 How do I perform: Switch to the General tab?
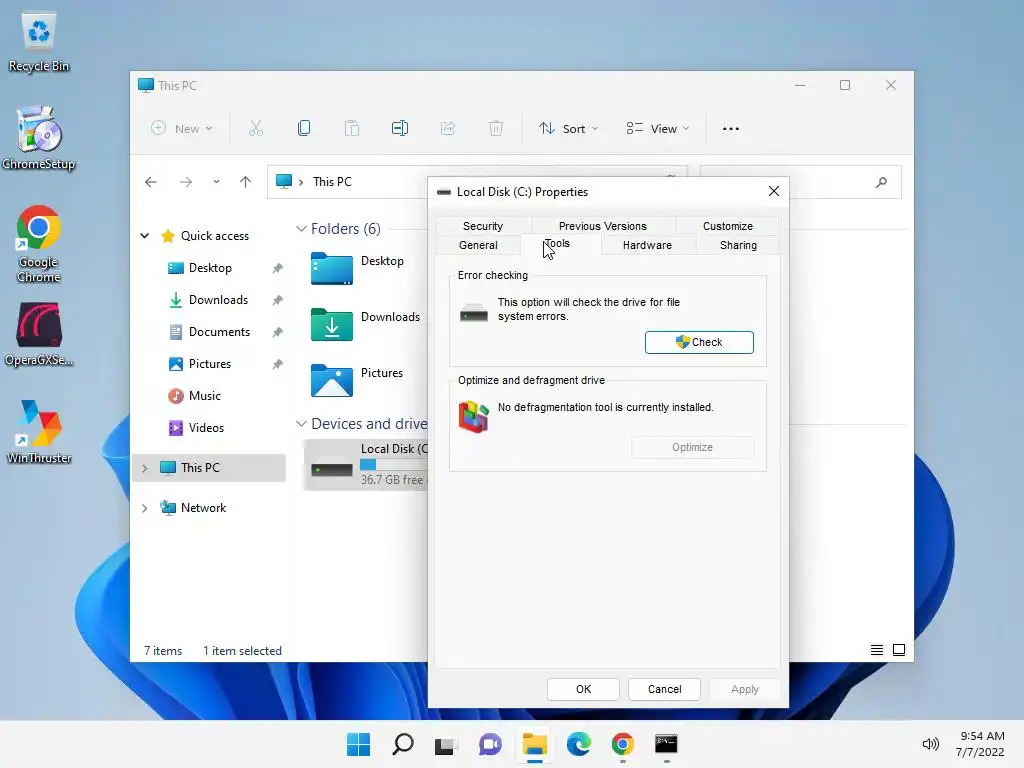(478, 245)
